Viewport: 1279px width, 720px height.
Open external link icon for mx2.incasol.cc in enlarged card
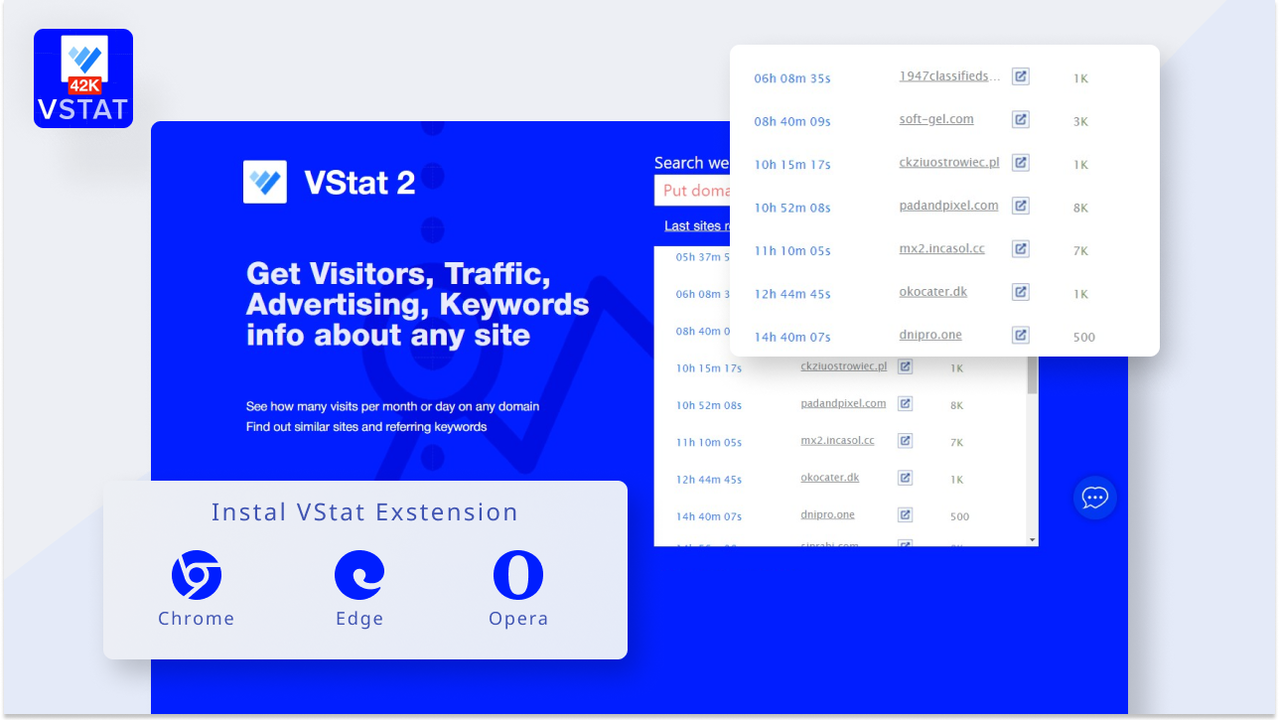pos(1020,248)
